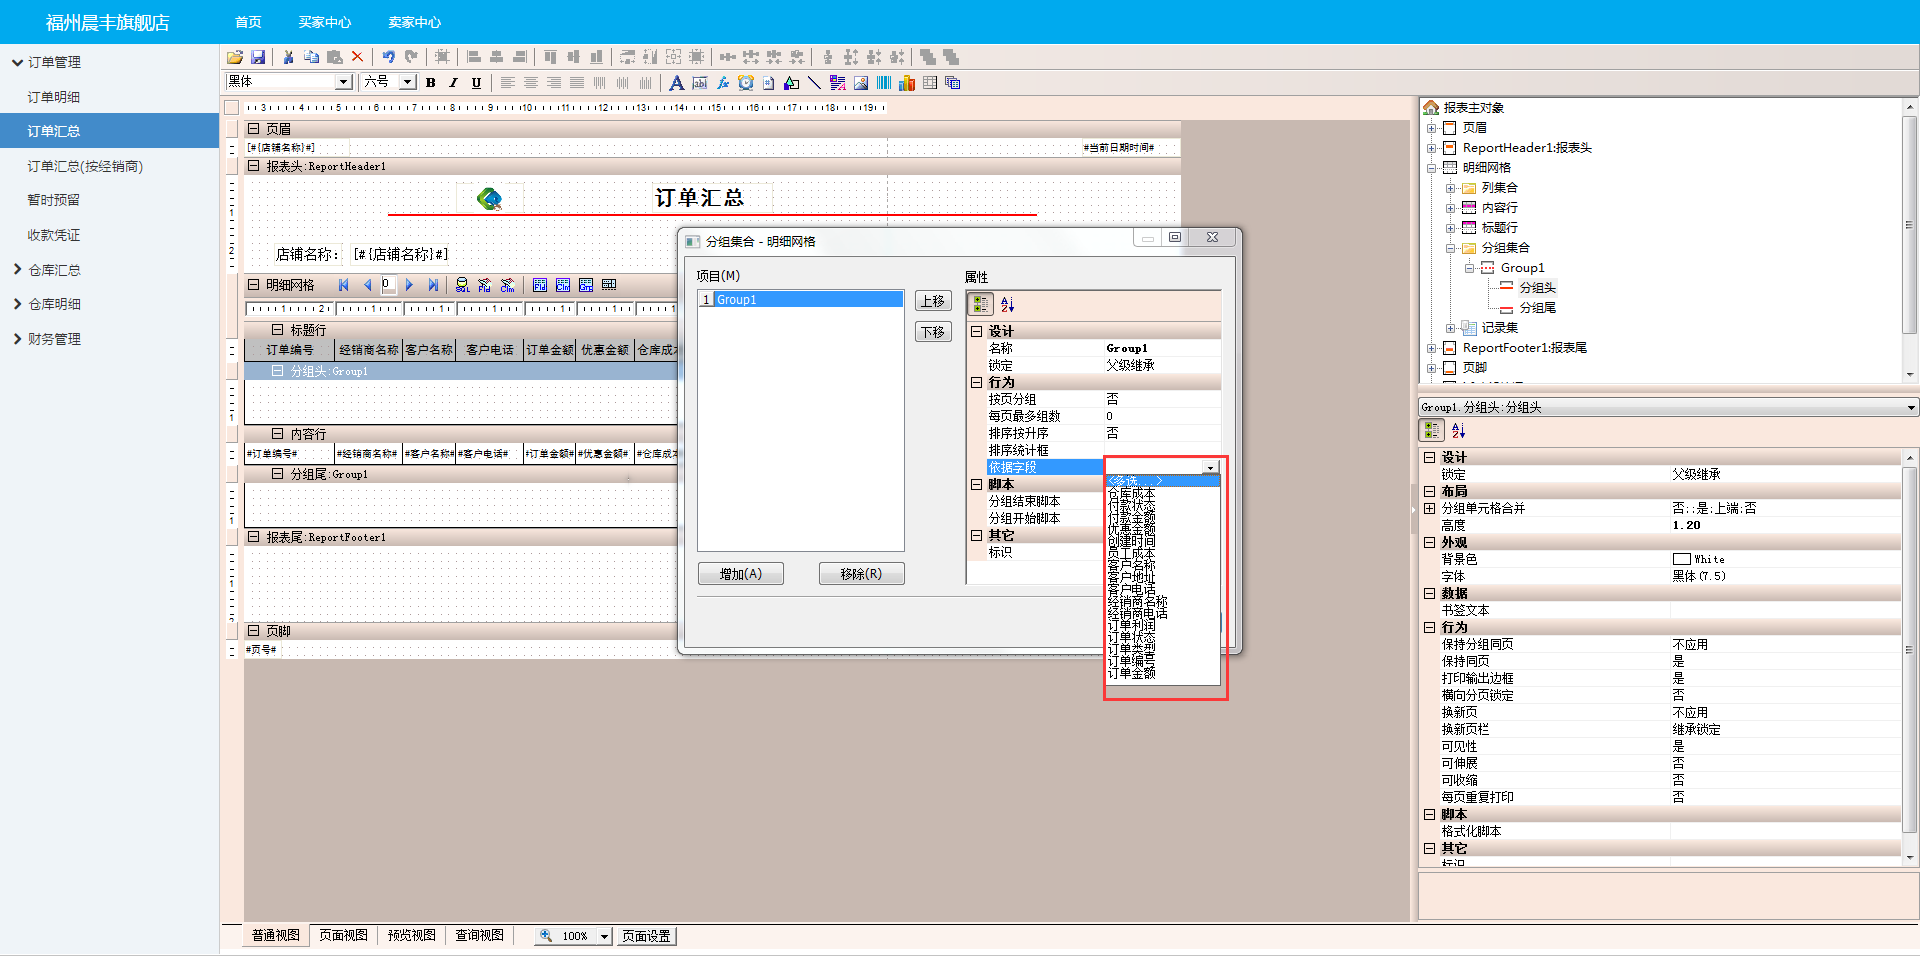Toggle italic formatting button
This screenshot has height=956, width=1920.
tap(453, 83)
